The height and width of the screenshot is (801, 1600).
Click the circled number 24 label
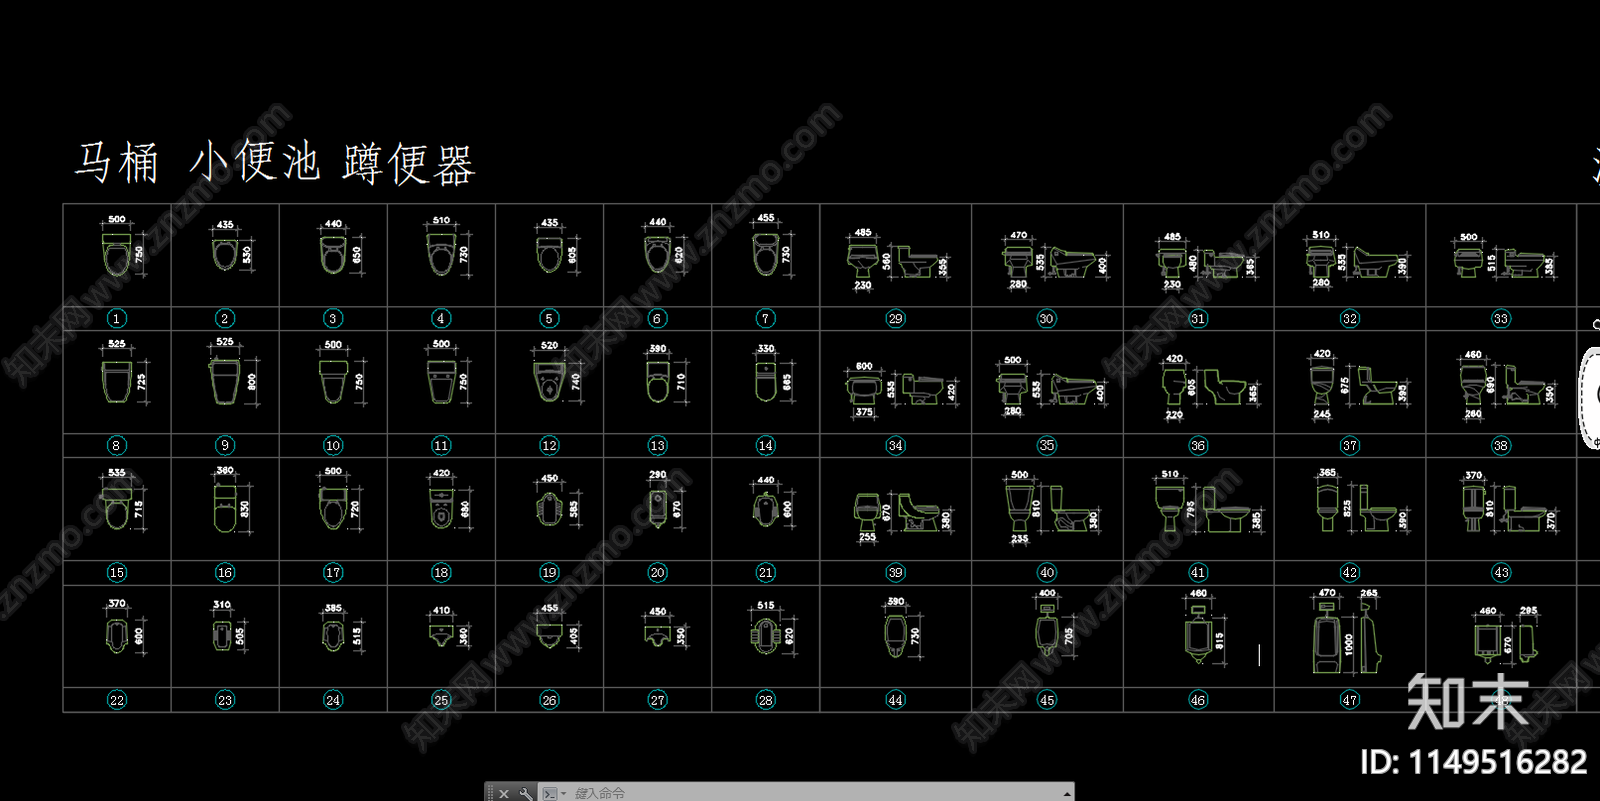(333, 700)
